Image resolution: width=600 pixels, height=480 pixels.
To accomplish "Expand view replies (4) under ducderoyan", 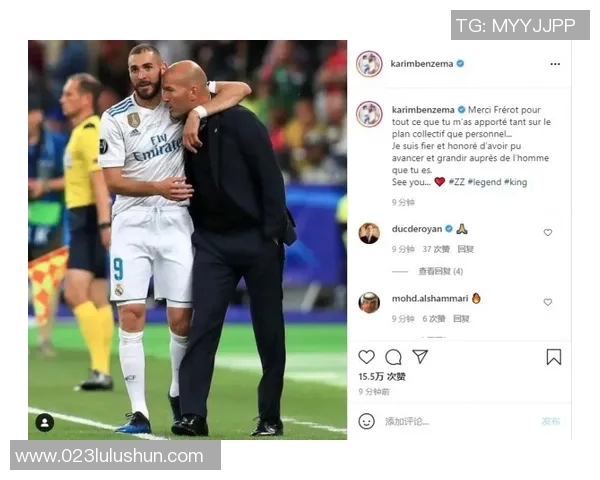I will pos(440,271).
